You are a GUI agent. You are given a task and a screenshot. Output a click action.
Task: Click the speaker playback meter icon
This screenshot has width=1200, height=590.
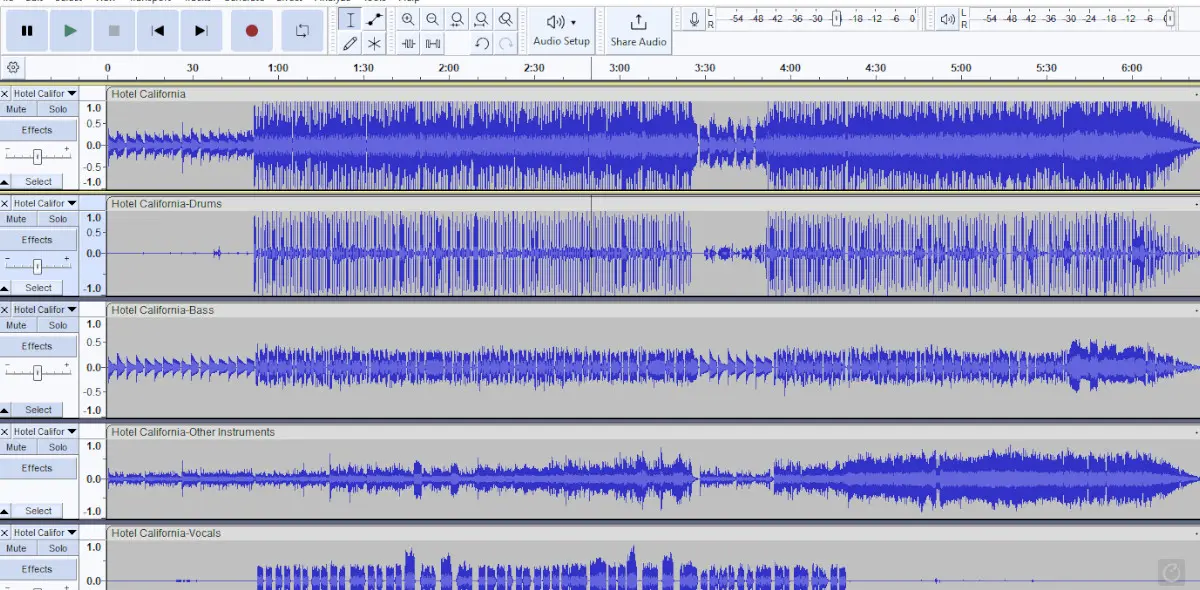point(948,19)
